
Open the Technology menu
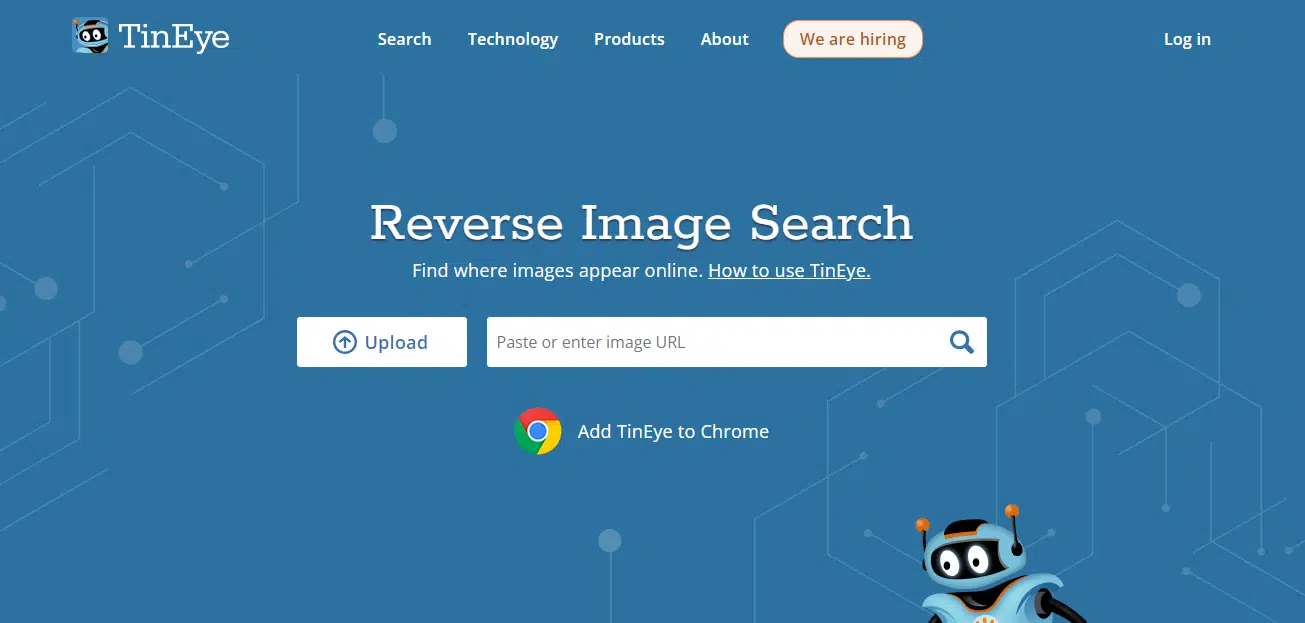513,39
